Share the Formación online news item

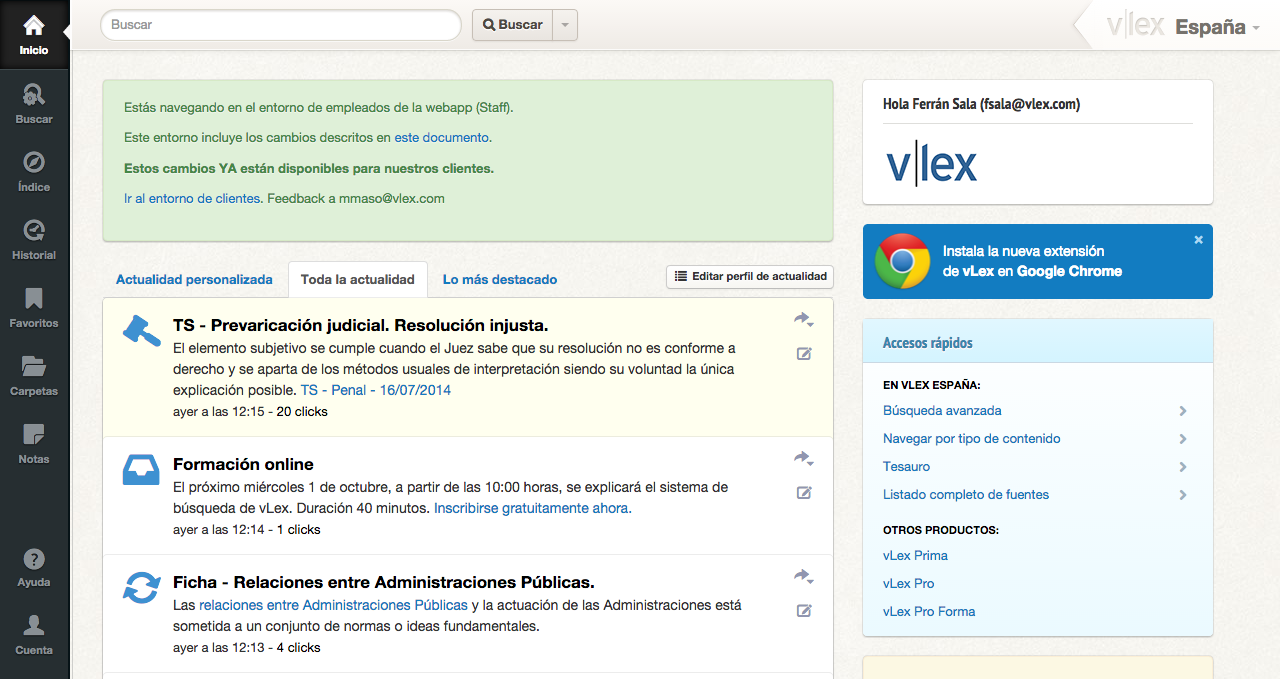pos(801,458)
